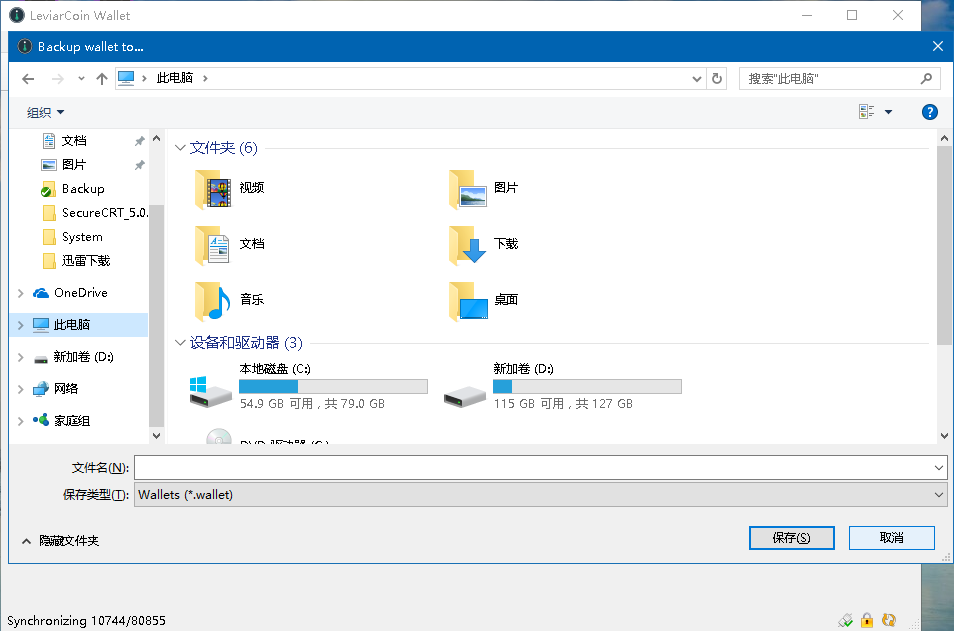Refresh the current folder view
954x631 pixels.
tap(717, 78)
